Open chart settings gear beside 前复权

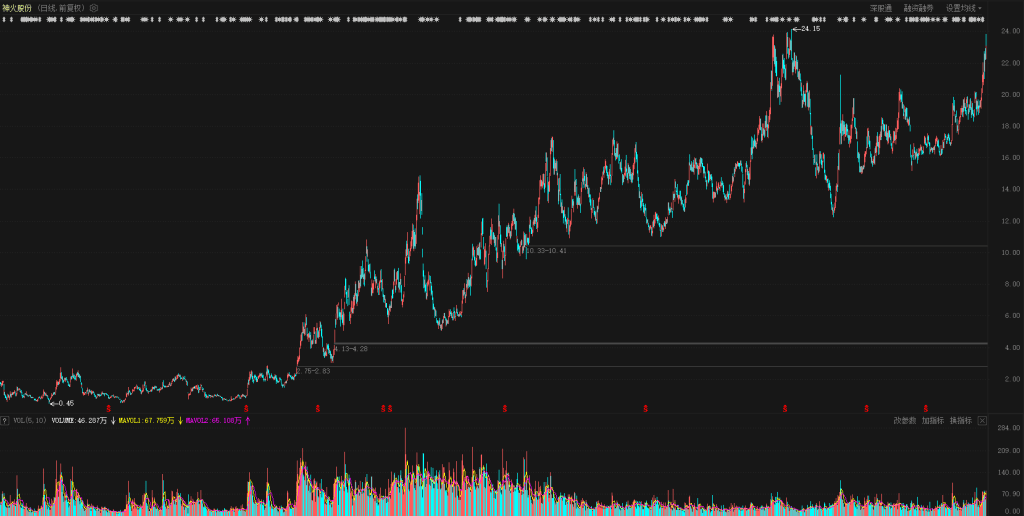click(x=94, y=8)
